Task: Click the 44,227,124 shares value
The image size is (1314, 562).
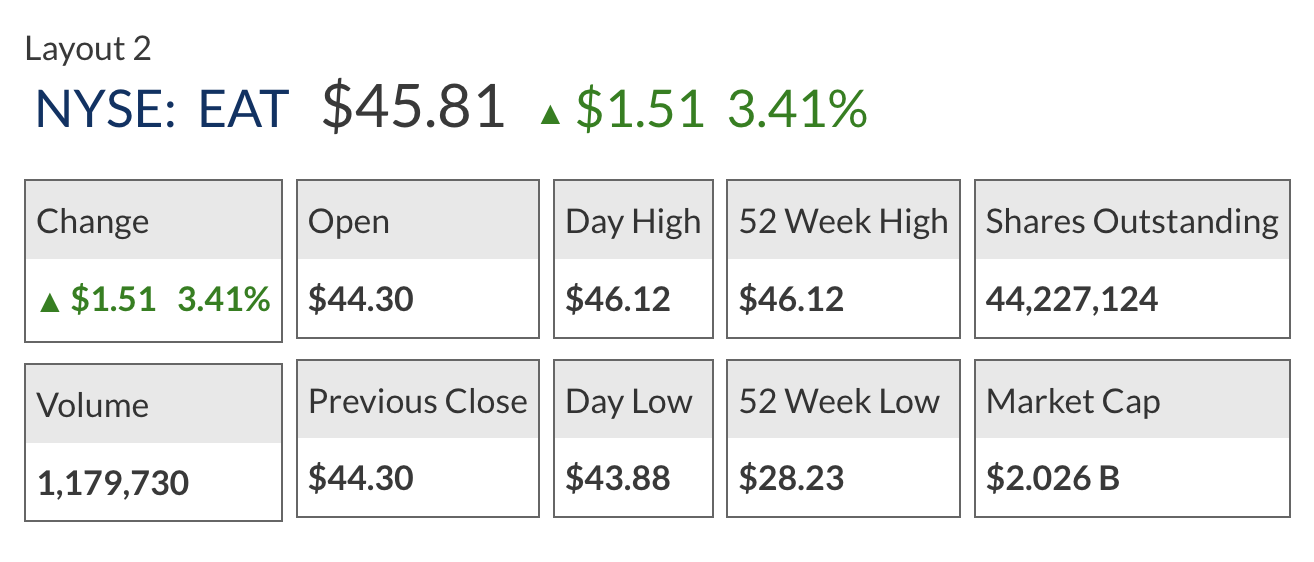Action: tap(1072, 299)
